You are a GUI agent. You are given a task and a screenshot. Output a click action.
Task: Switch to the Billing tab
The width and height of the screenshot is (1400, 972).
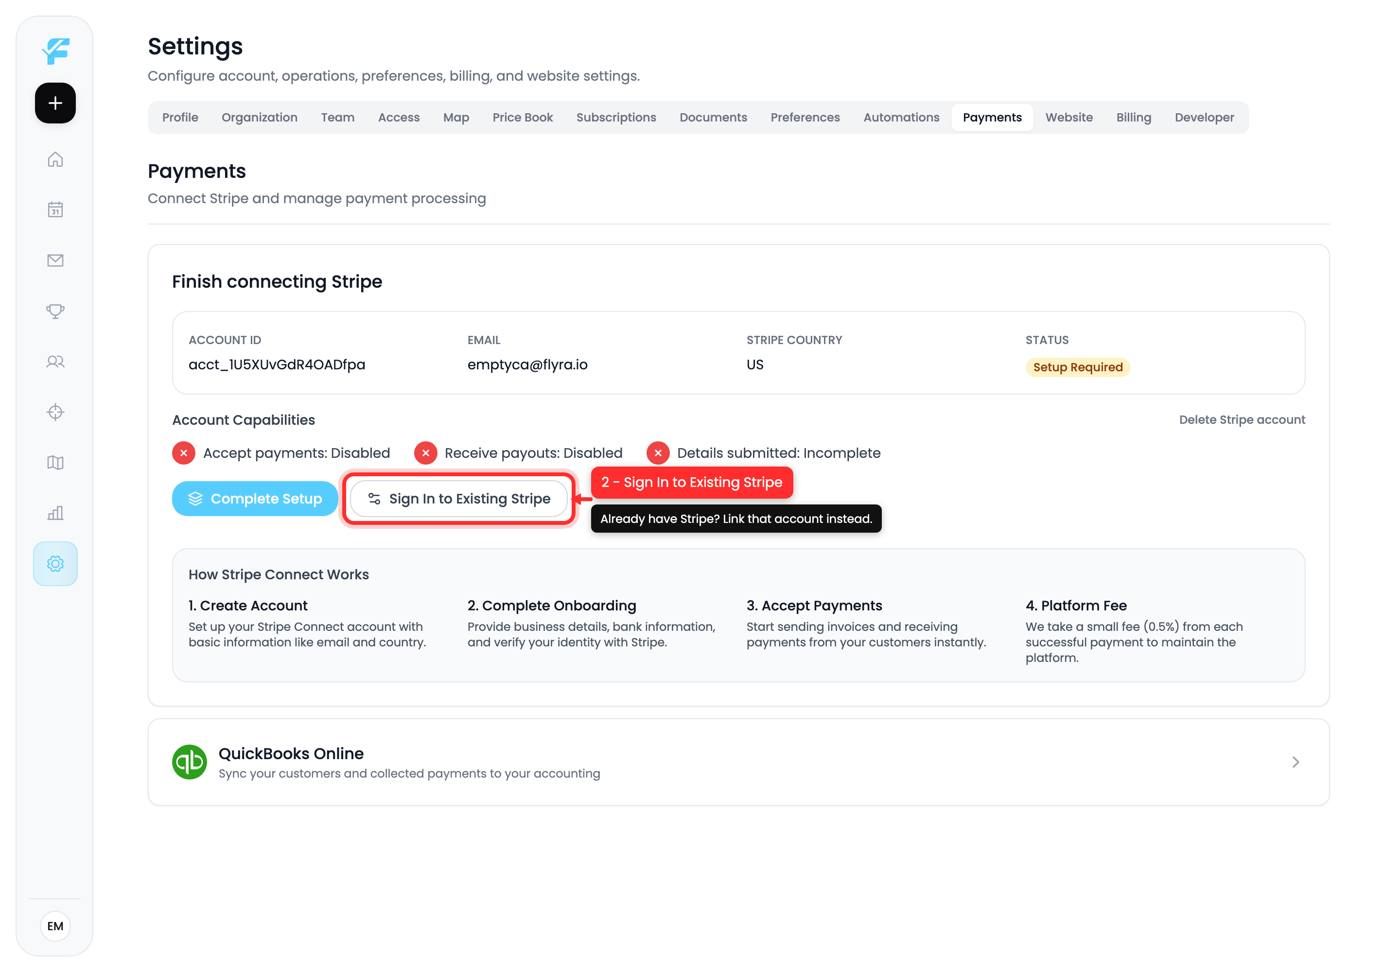[1134, 117]
